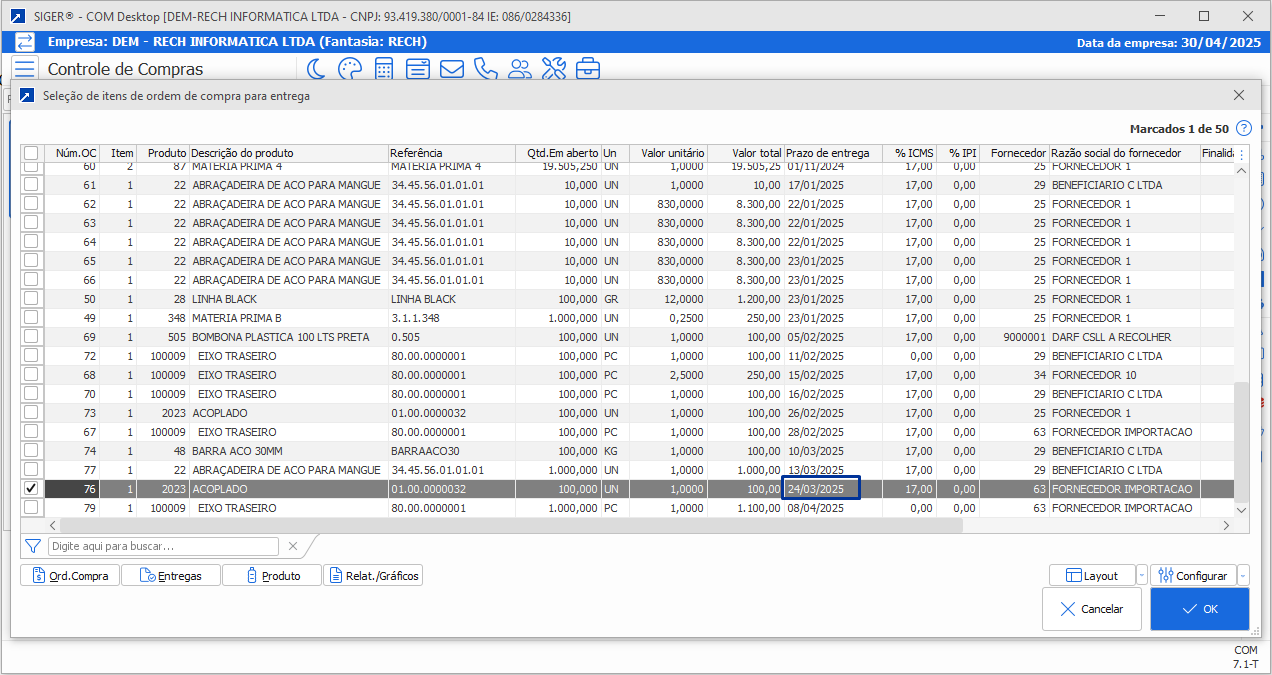This screenshot has height=675, width=1272.
Task: Expand the Configurar button dropdown arrow
Action: (1243, 576)
